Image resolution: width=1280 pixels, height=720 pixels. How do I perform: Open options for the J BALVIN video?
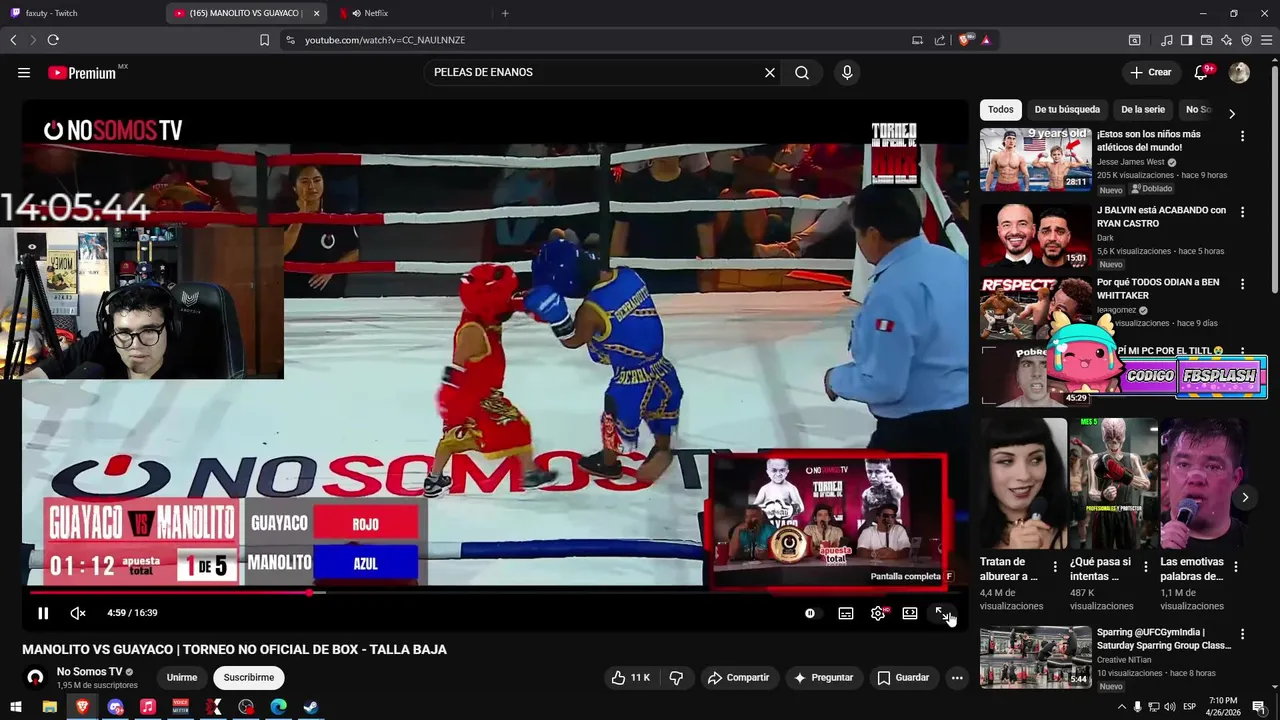point(1243,212)
